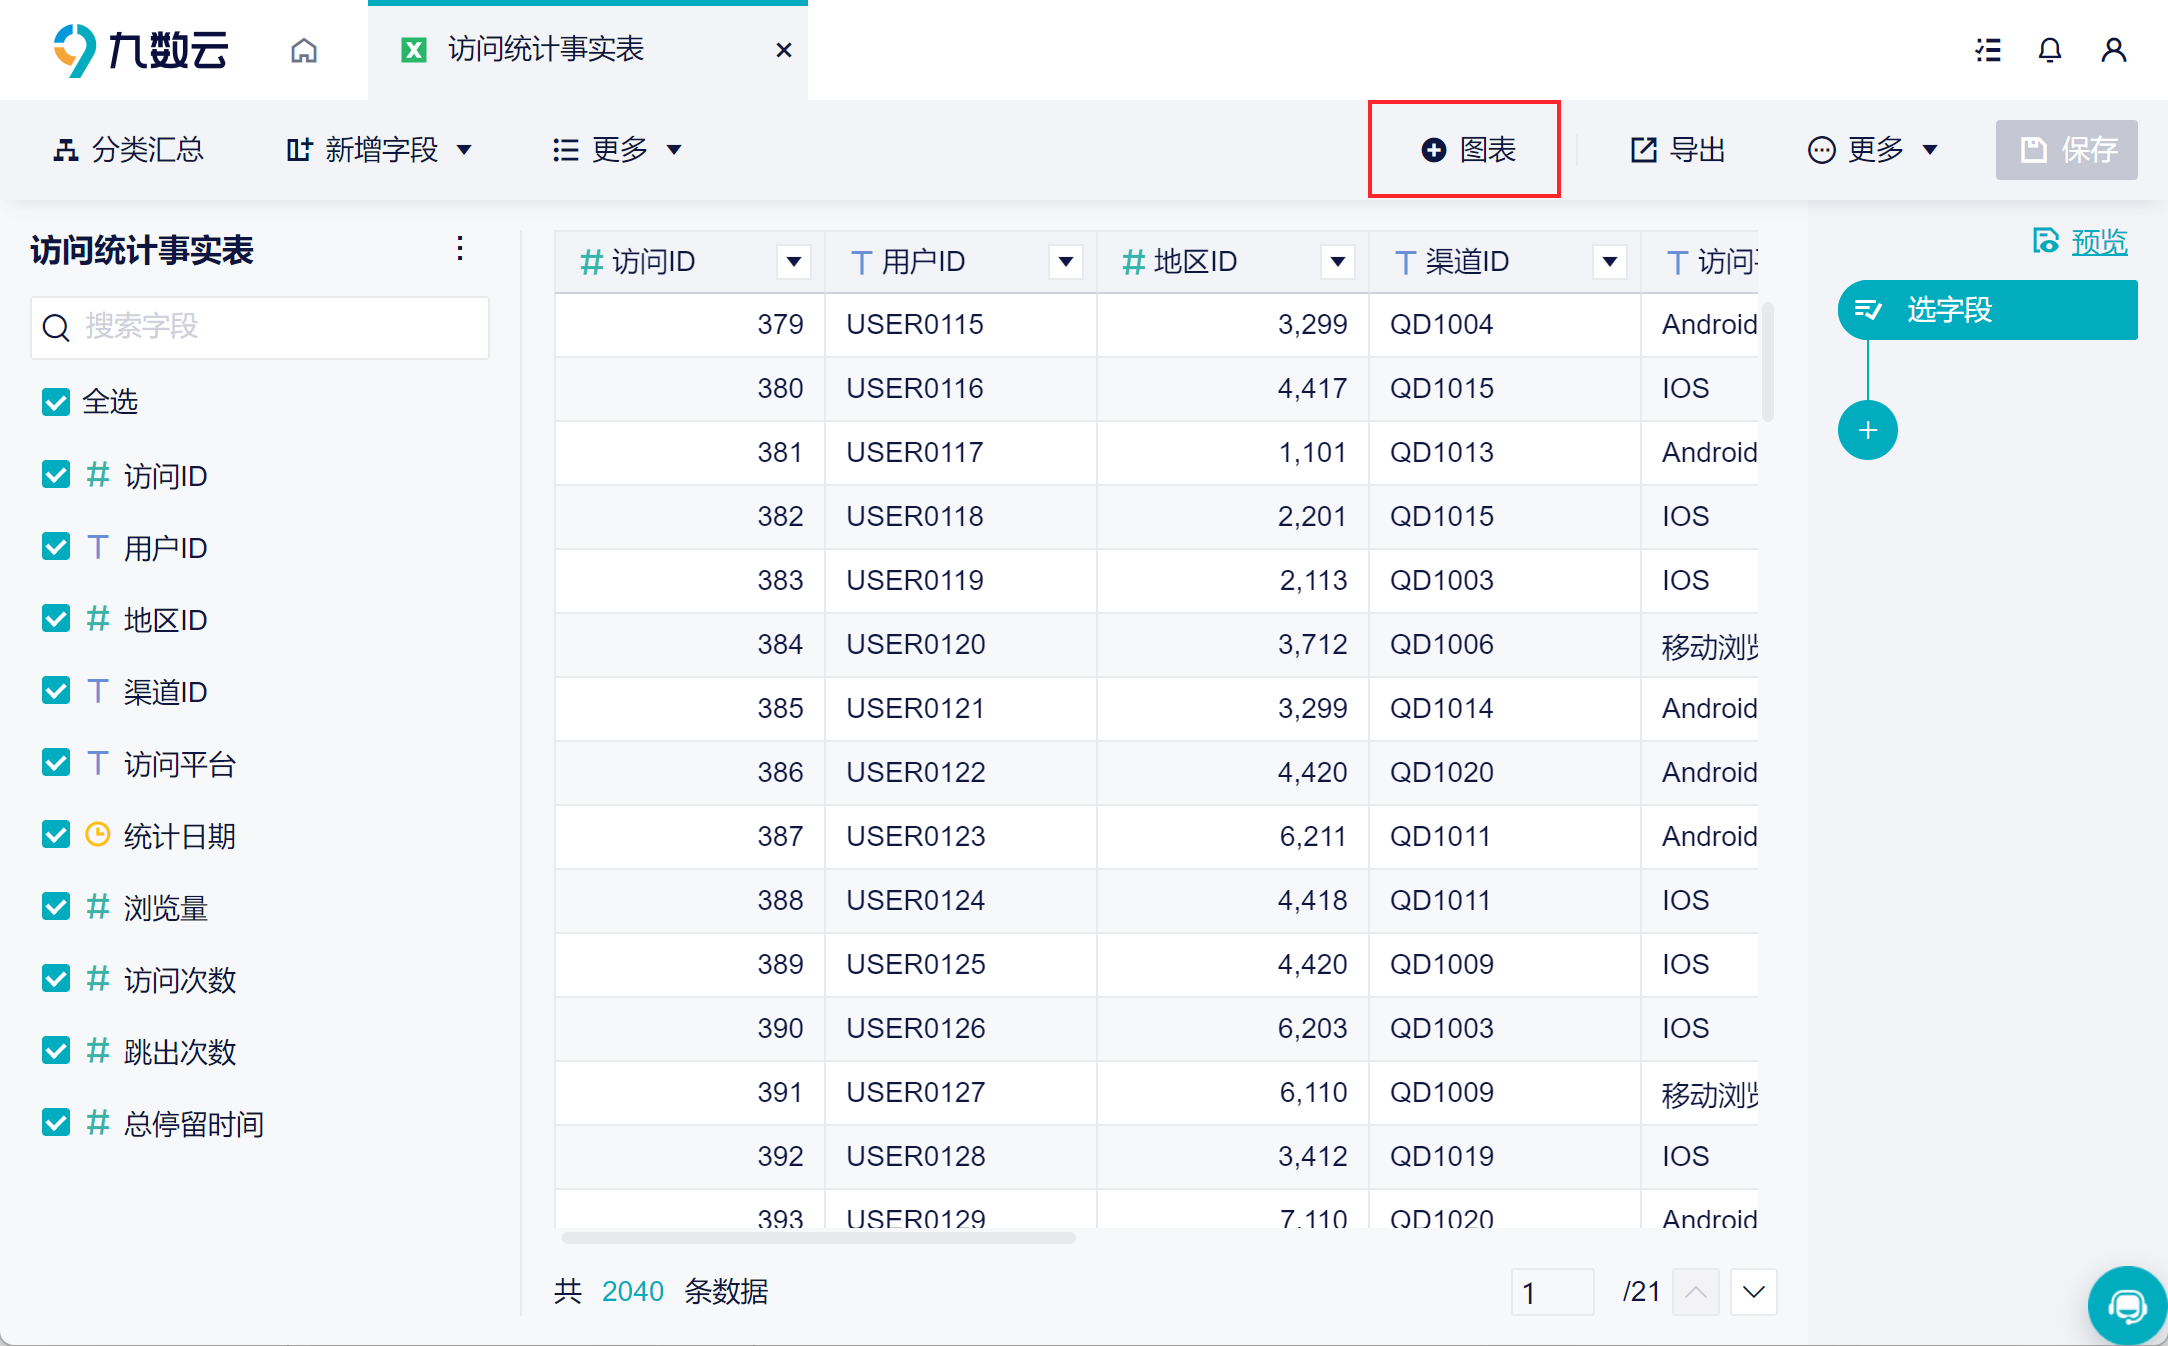Click the home icon
This screenshot has width=2168, height=1346.
[x=304, y=50]
